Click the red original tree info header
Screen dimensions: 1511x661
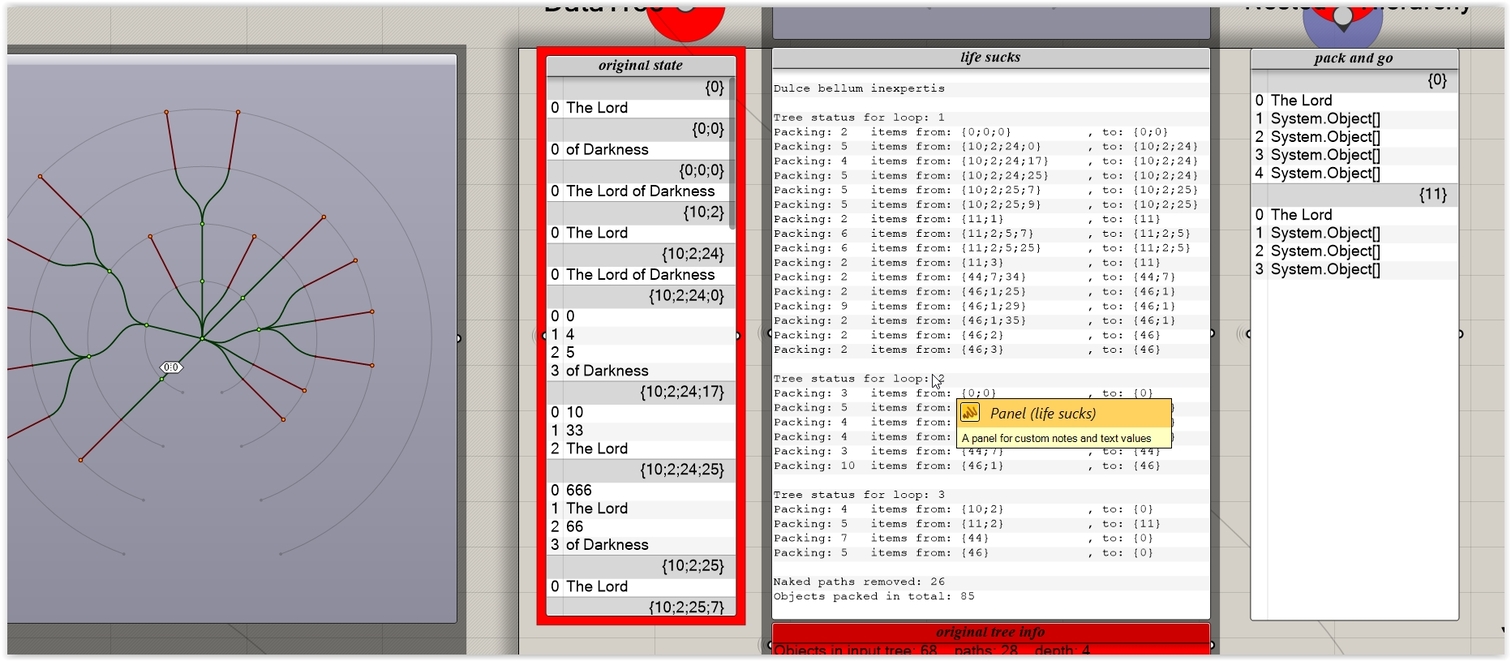pyautogui.click(x=989, y=632)
